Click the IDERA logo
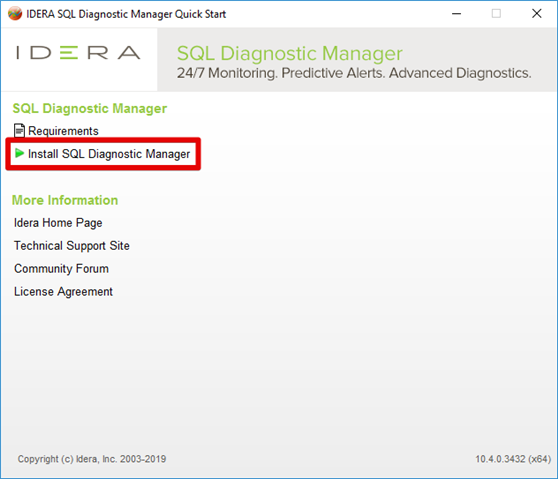The width and height of the screenshot is (558, 479). [78, 53]
